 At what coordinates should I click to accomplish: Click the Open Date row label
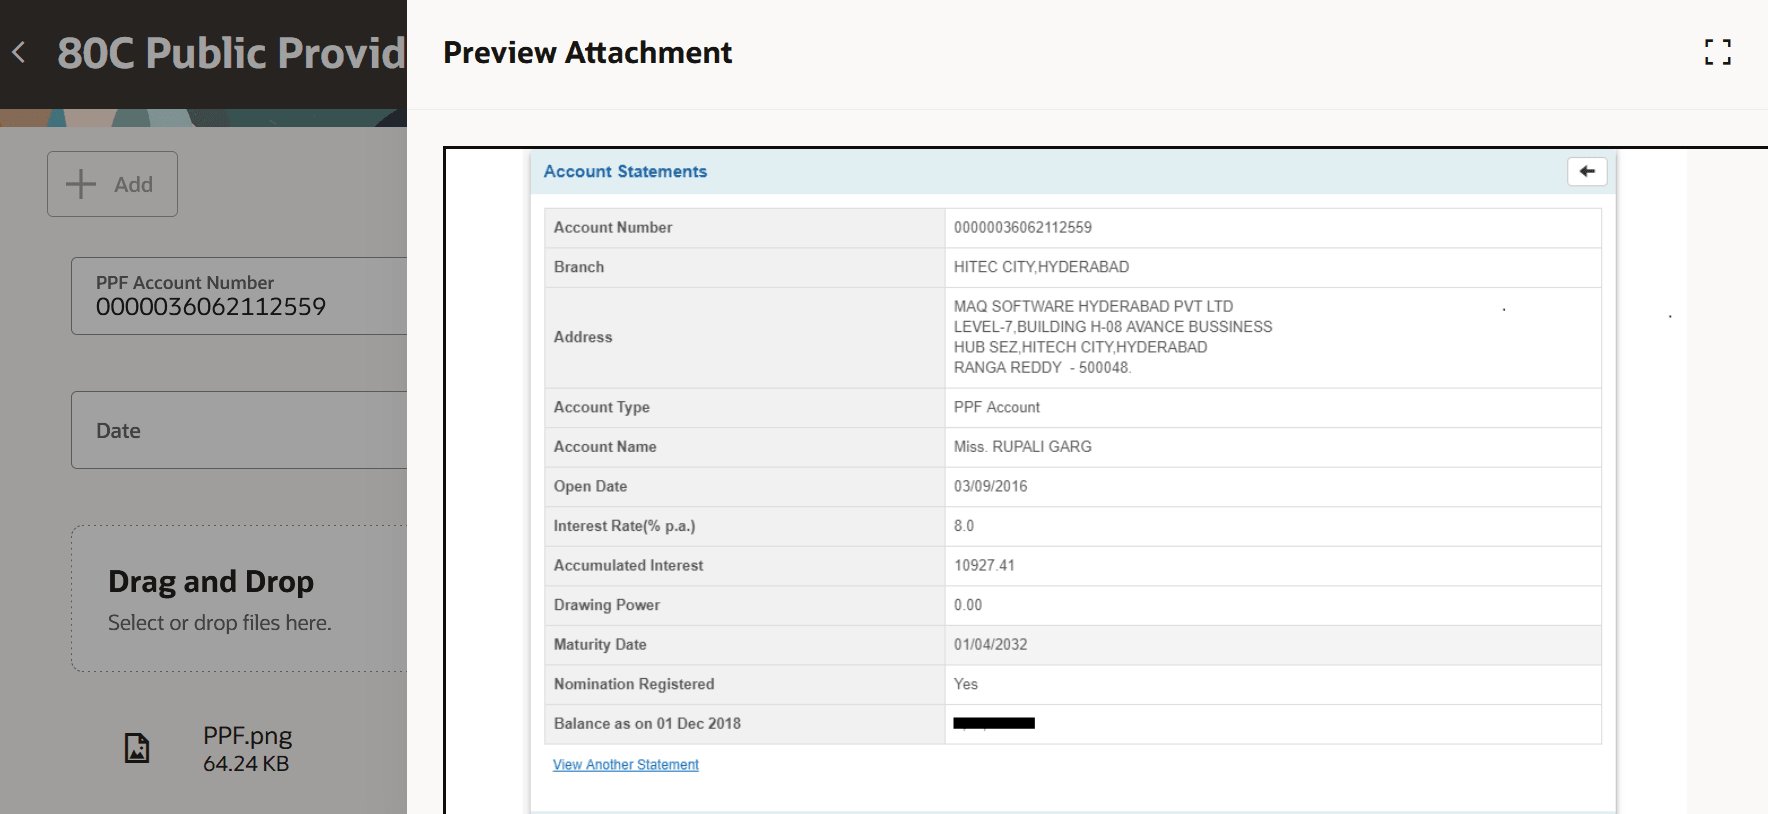coord(590,486)
